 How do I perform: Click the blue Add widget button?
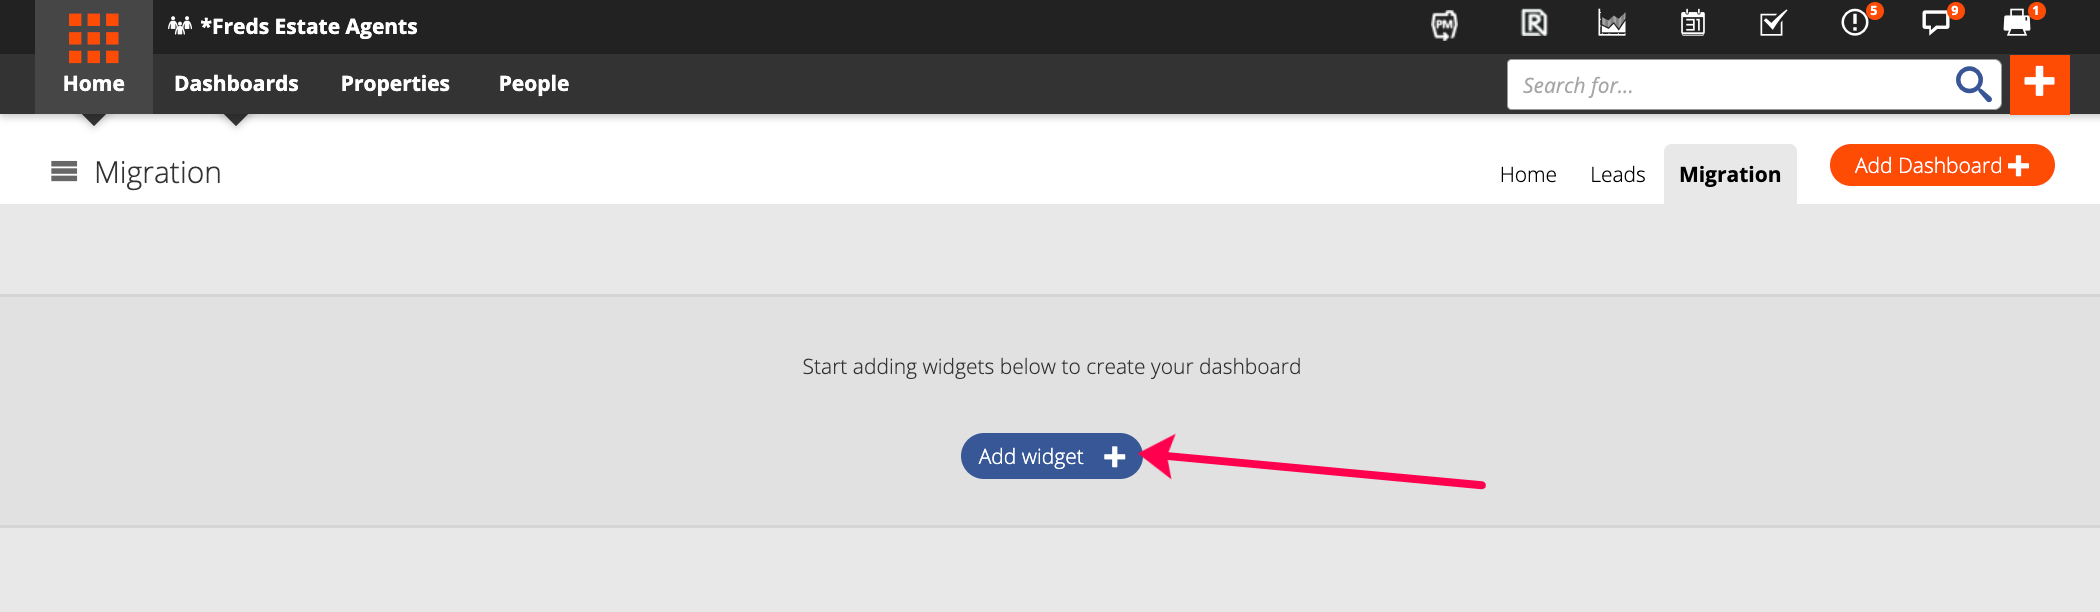[x=1052, y=456]
